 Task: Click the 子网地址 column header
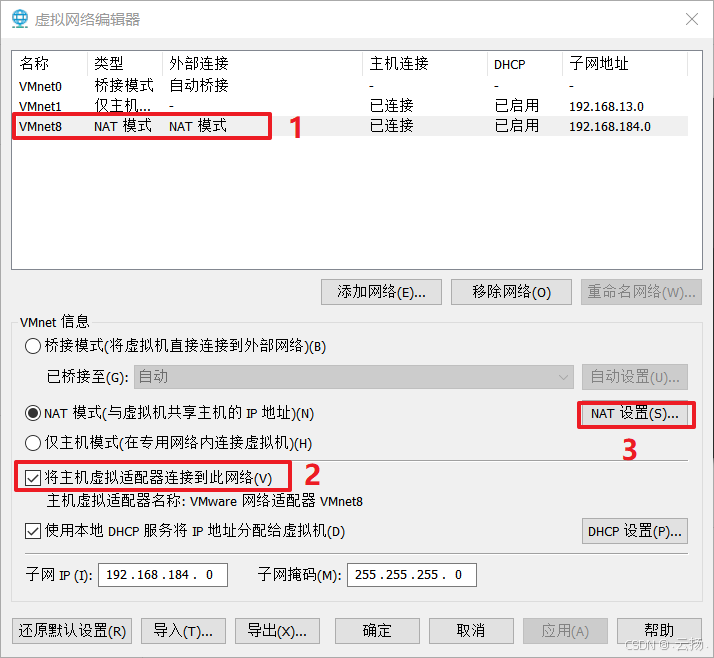coord(625,63)
